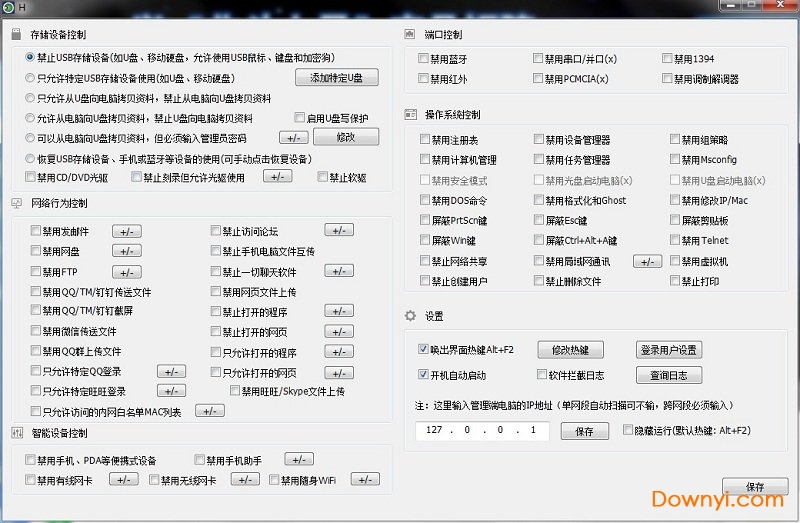The height and width of the screenshot is (523, 800).
Task: Check 软件拦截日志 checkbox
Action: click(542, 375)
